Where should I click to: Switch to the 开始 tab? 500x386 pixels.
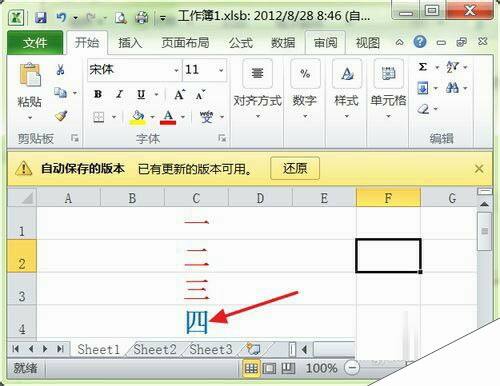tap(87, 43)
